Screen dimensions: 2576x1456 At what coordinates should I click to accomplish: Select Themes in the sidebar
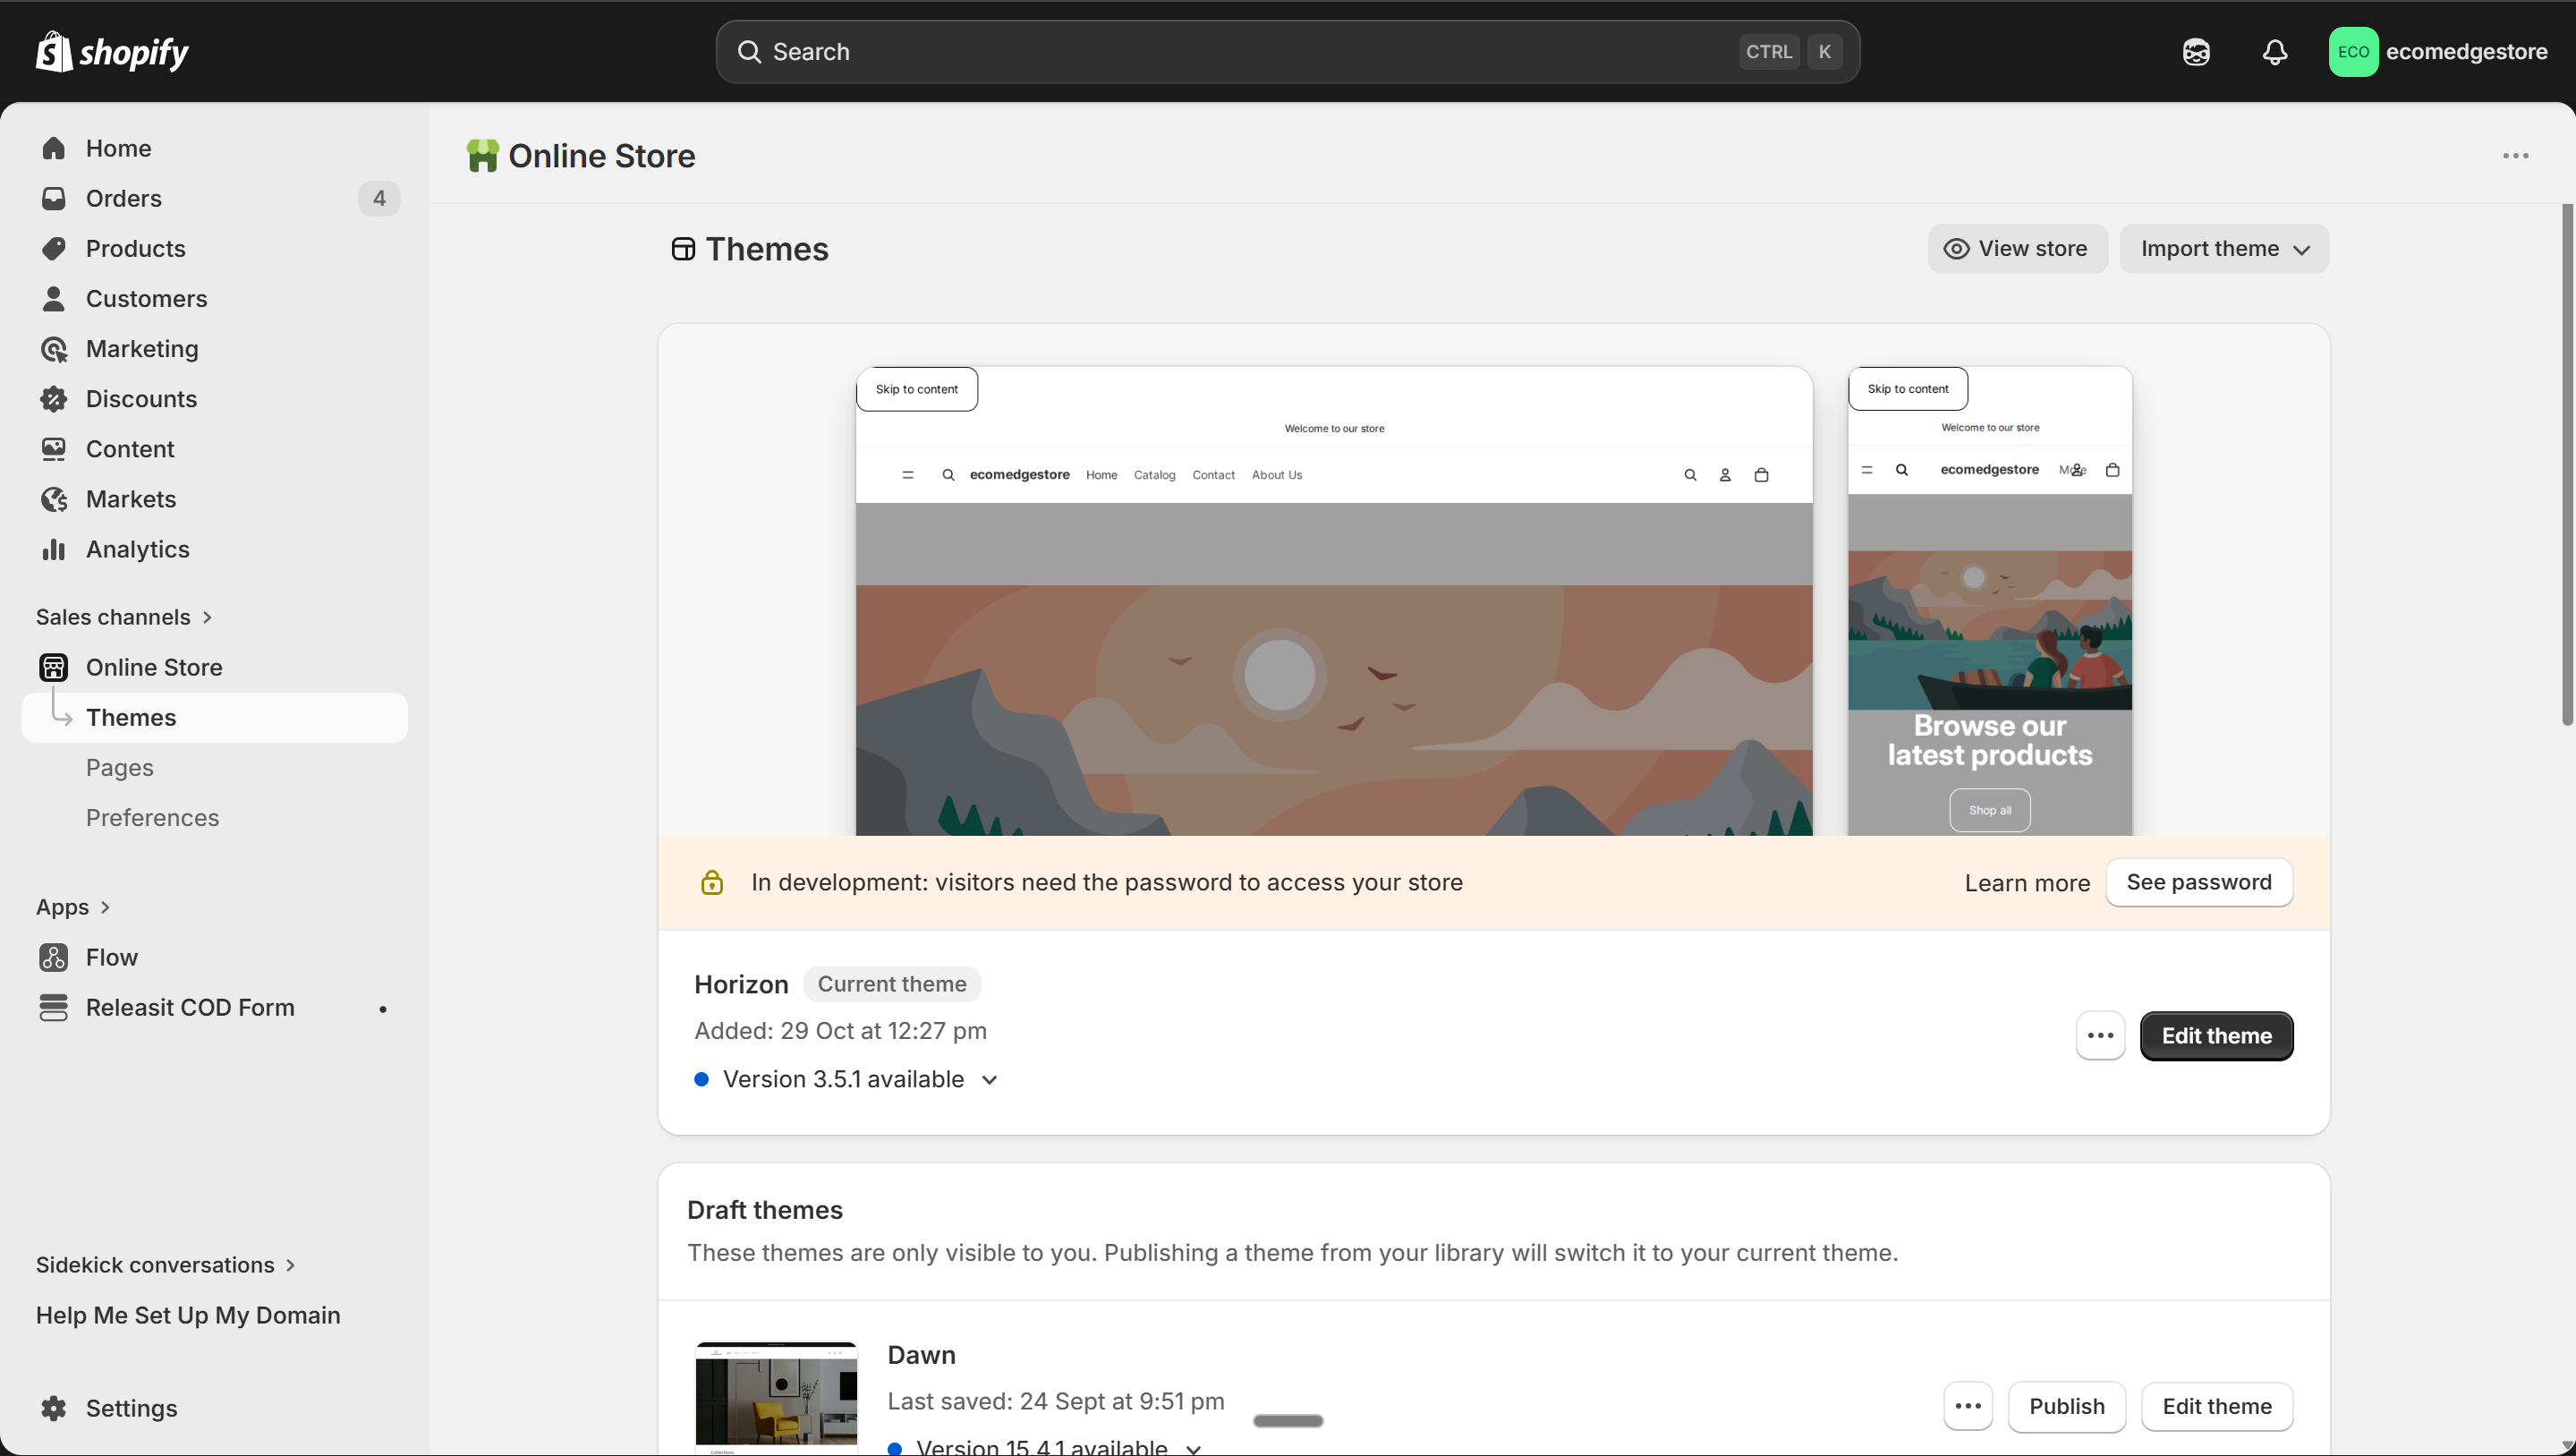(131, 717)
